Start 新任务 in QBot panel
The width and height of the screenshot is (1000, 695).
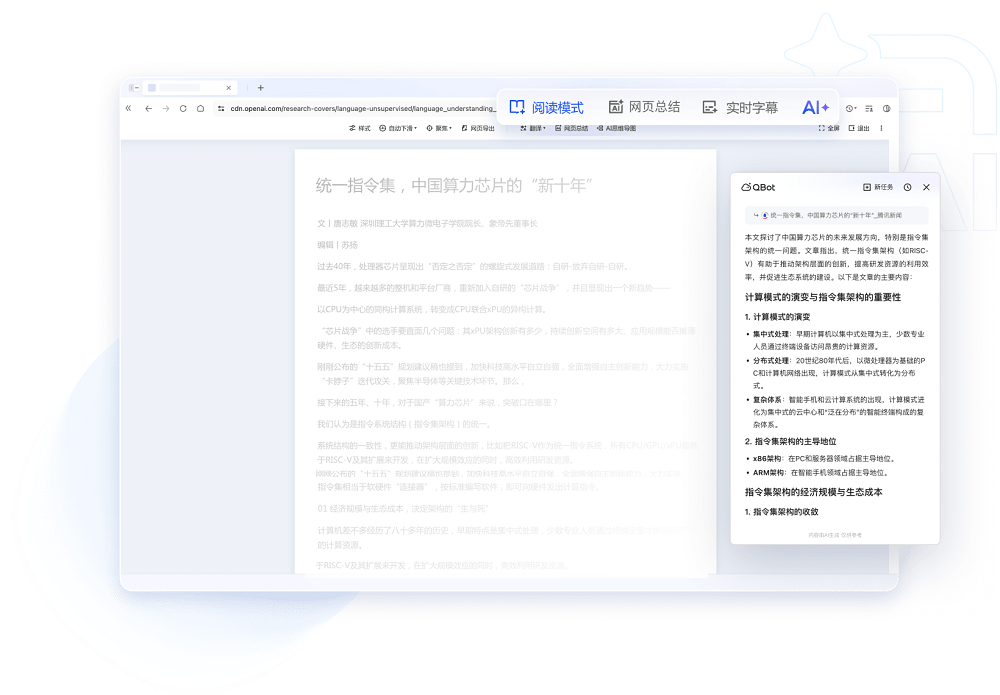click(x=878, y=187)
